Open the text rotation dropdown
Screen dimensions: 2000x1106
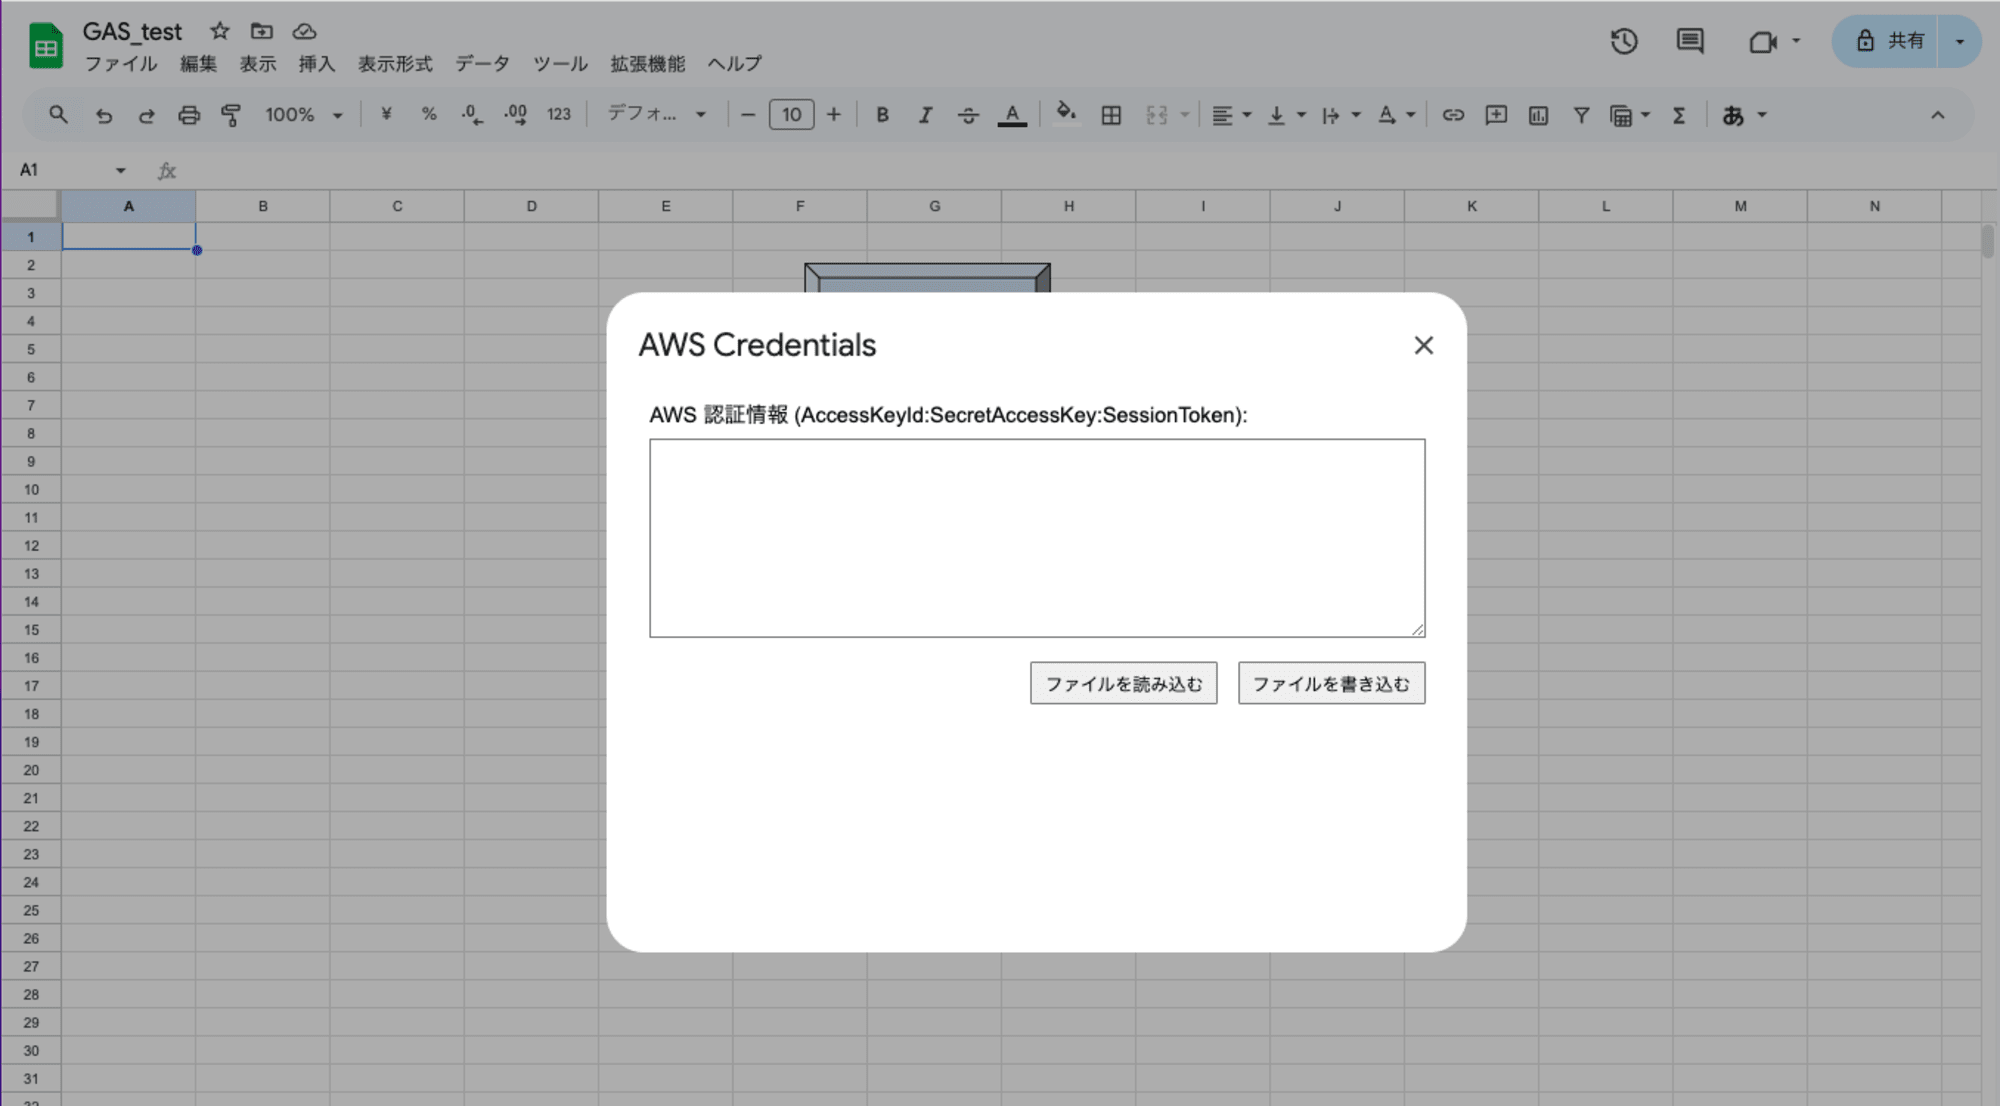(x=1396, y=115)
